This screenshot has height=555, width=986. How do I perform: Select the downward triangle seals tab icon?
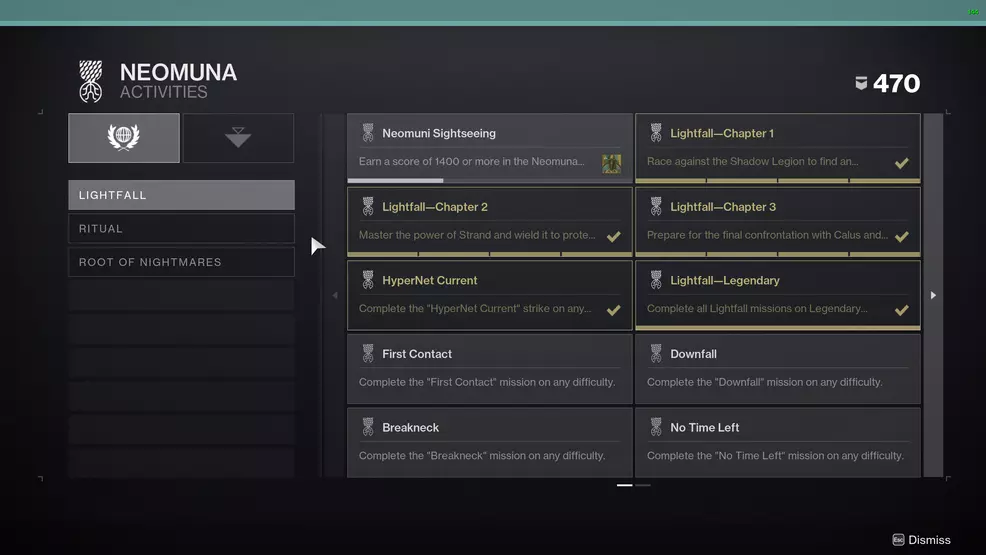click(x=238, y=138)
